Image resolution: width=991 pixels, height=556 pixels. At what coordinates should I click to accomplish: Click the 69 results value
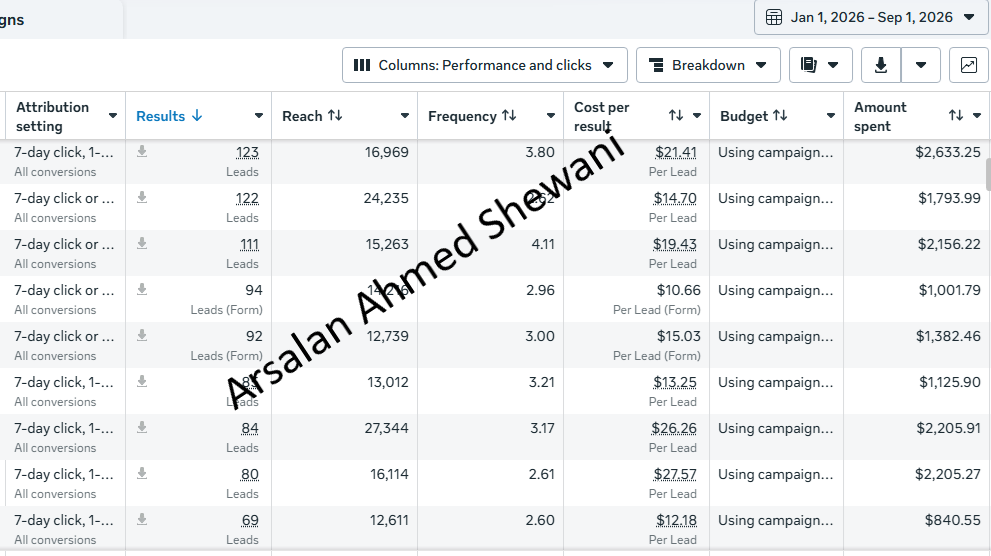tap(250, 521)
